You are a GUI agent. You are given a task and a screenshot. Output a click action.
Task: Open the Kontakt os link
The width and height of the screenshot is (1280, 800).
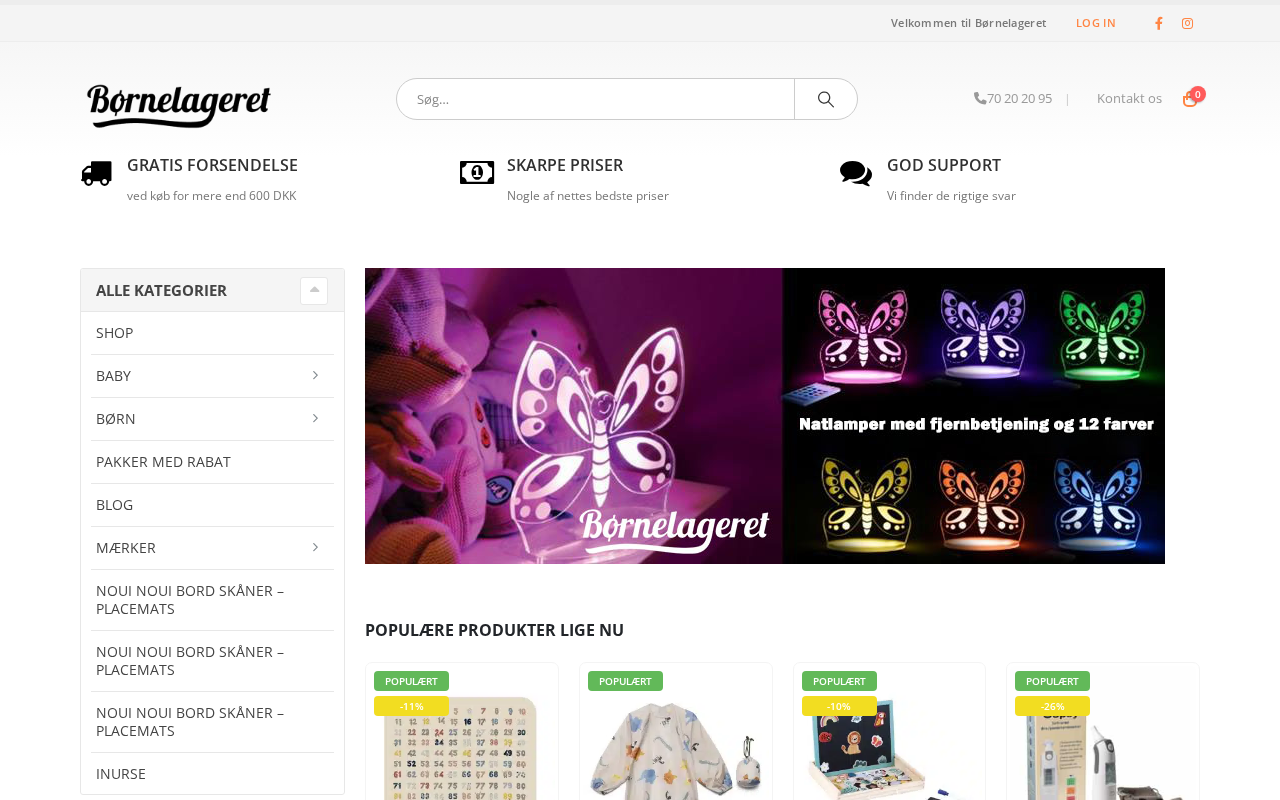pos(1129,98)
